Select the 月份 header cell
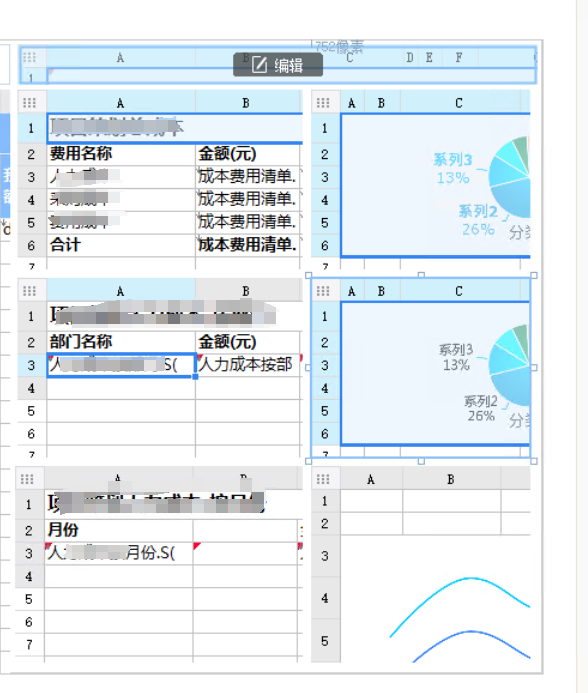This screenshot has height=693, width=588. click(118, 530)
